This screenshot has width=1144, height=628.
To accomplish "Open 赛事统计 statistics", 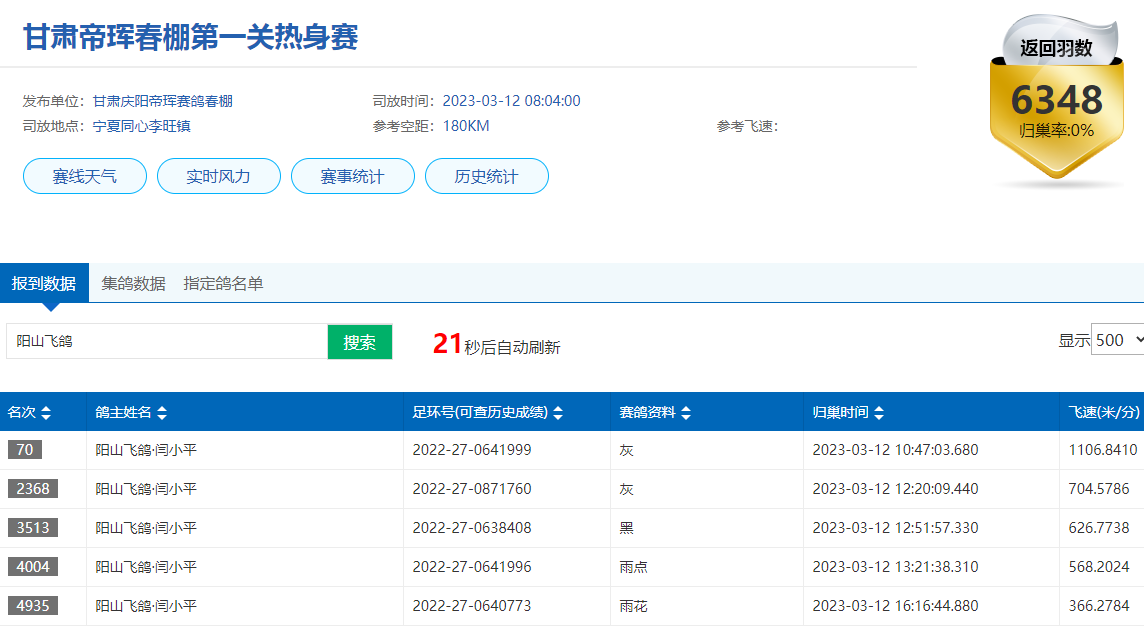I will click(x=352, y=176).
